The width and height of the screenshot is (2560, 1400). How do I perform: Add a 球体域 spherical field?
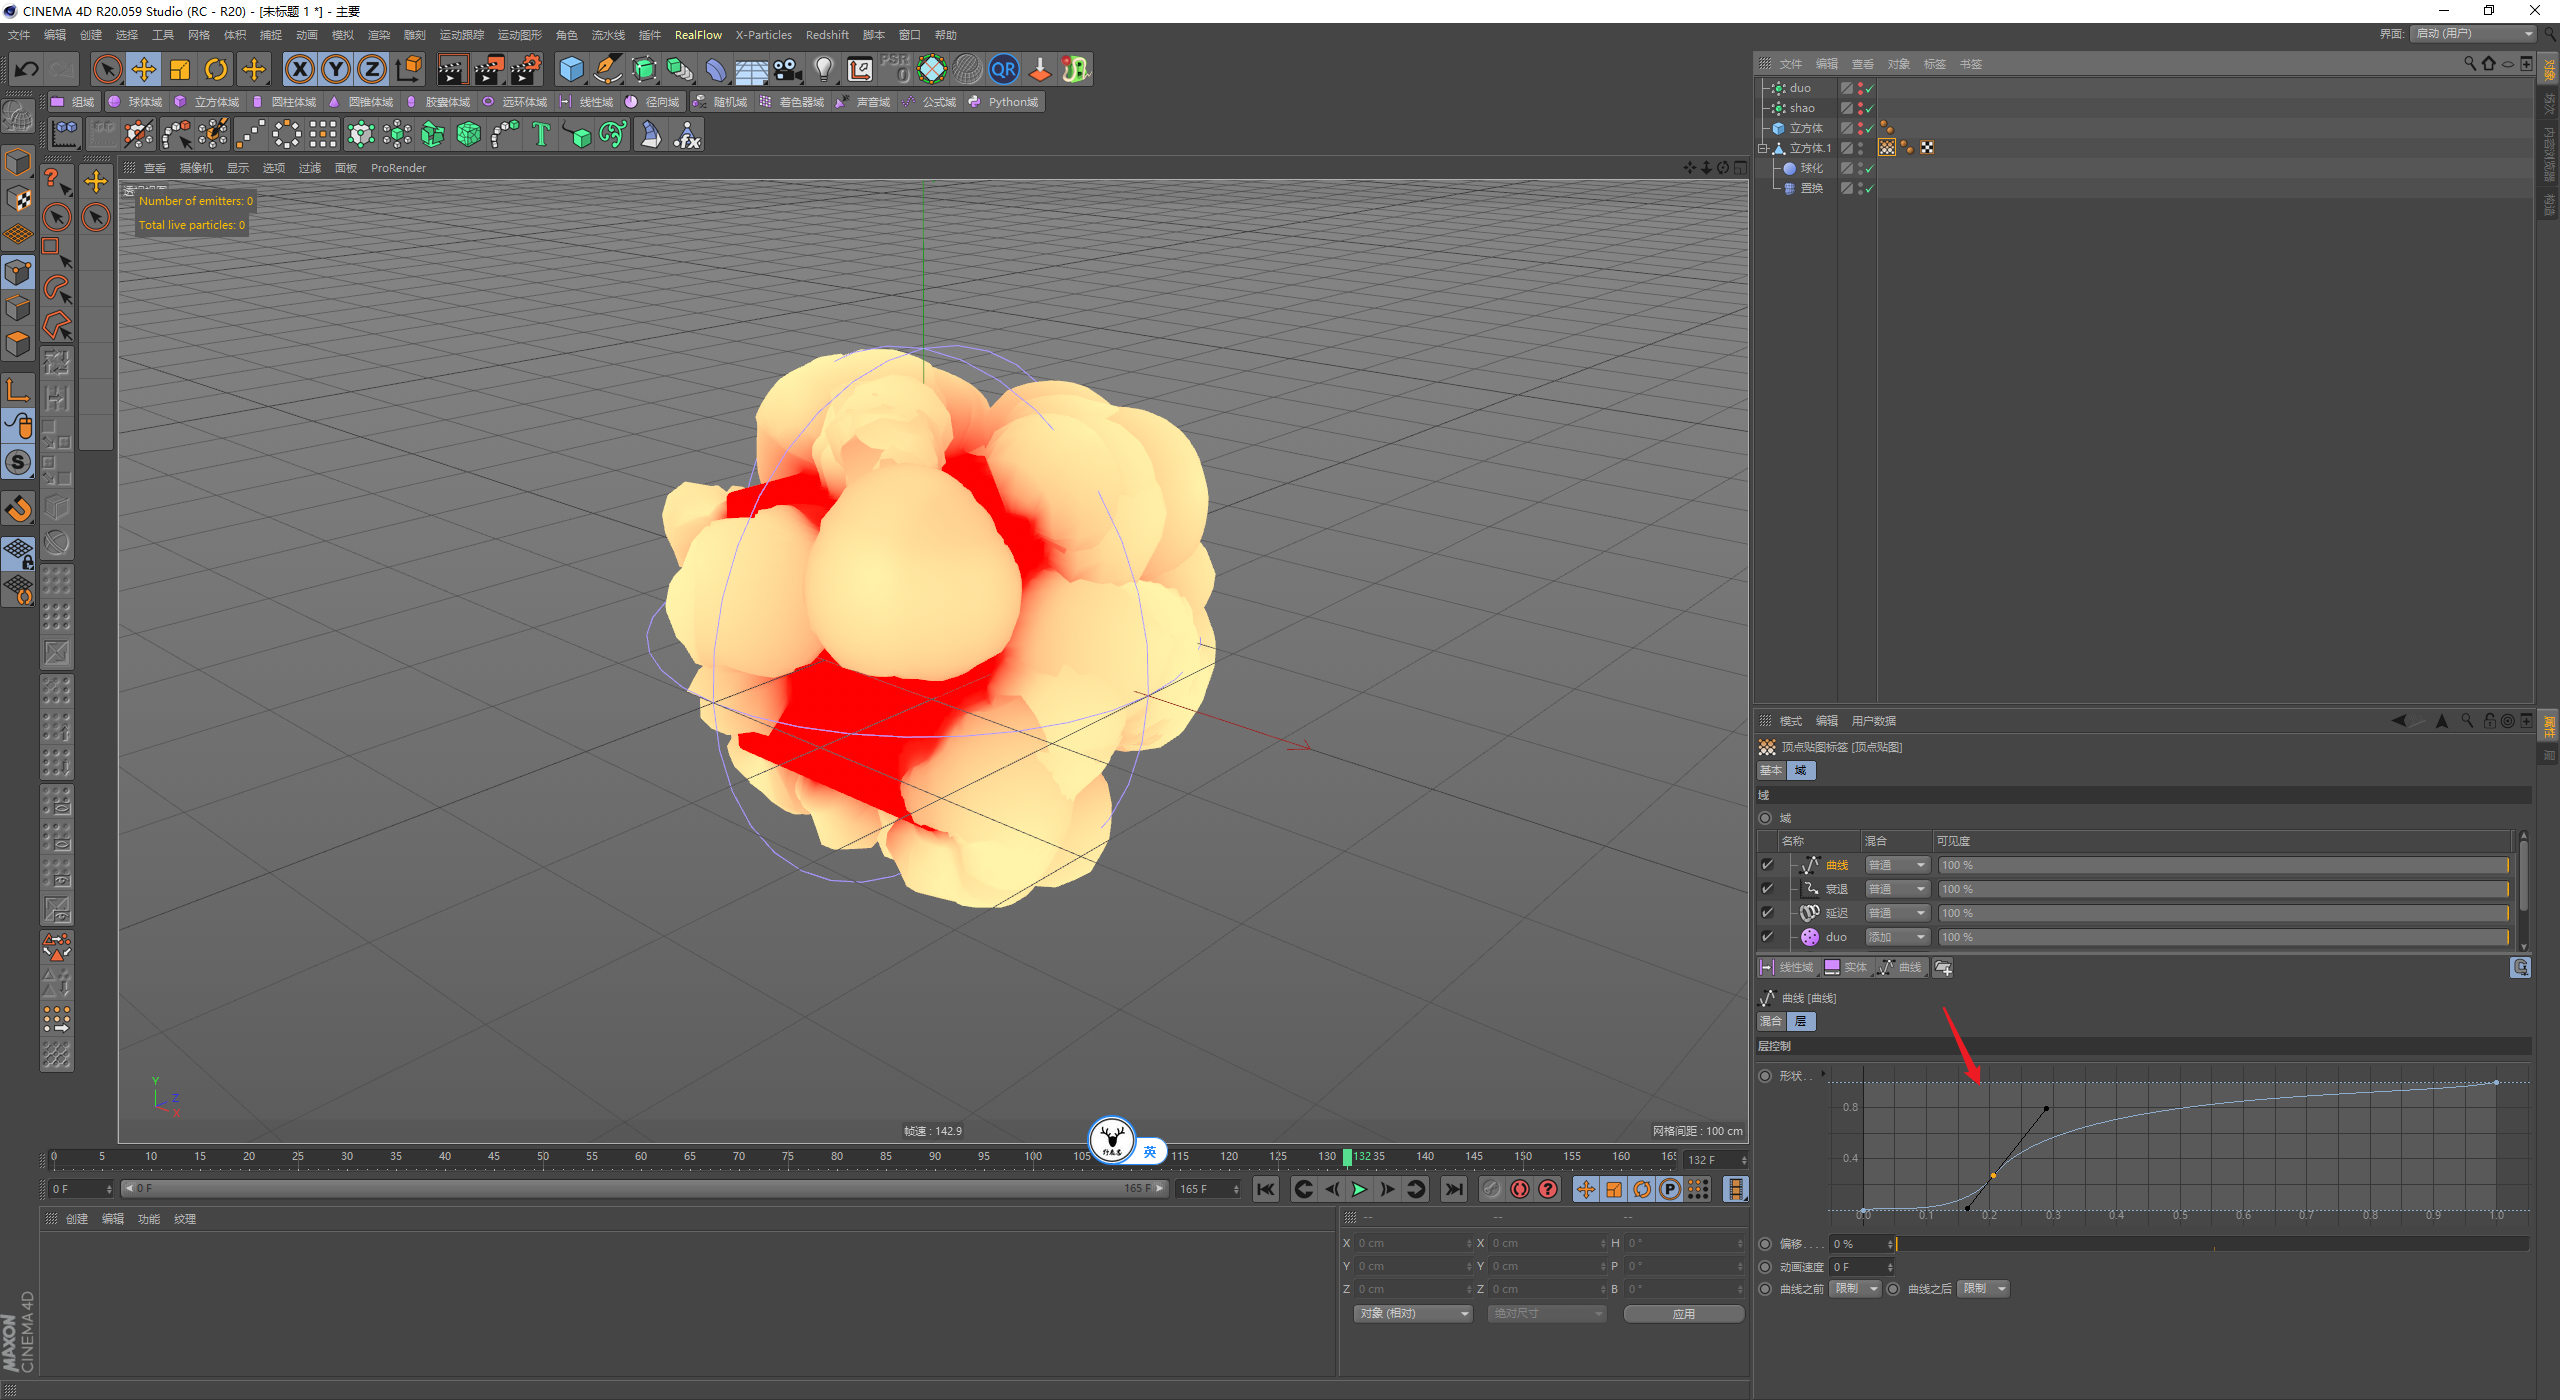[135, 102]
